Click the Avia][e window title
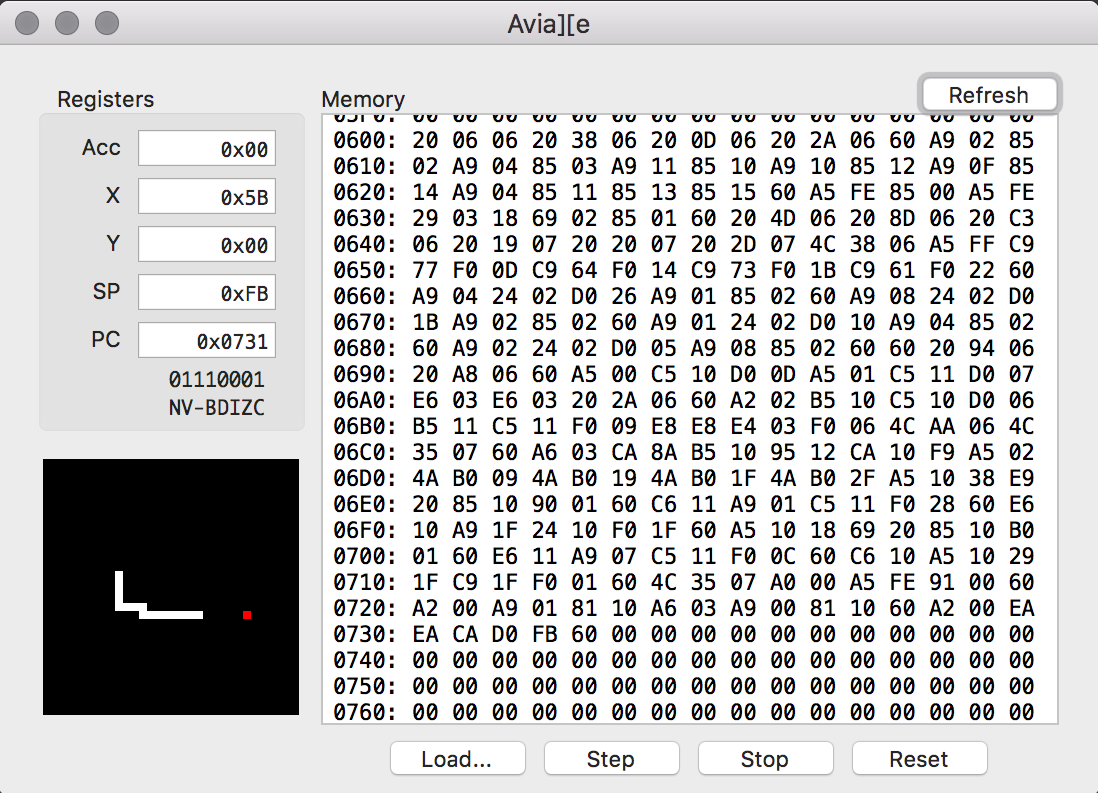 [x=548, y=24]
